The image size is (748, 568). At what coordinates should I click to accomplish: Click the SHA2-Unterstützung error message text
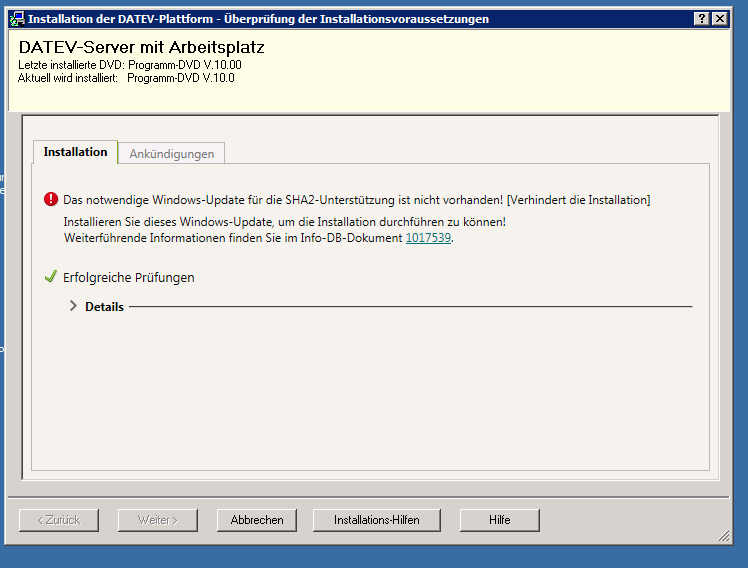(x=356, y=200)
